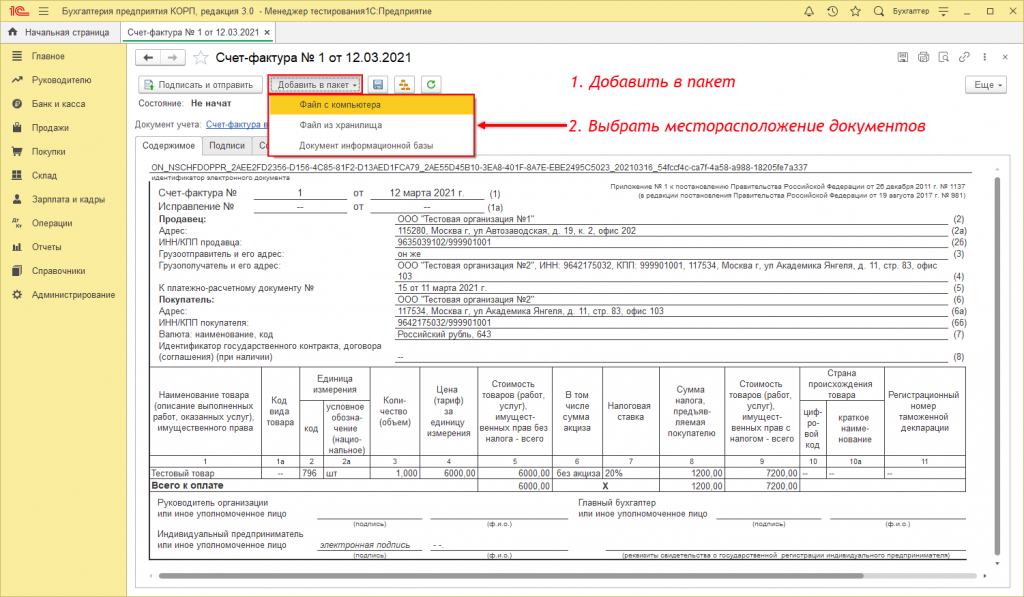Click the preview icon with magnifier on document
This screenshot has width=1024, height=597.
point(945,57)
